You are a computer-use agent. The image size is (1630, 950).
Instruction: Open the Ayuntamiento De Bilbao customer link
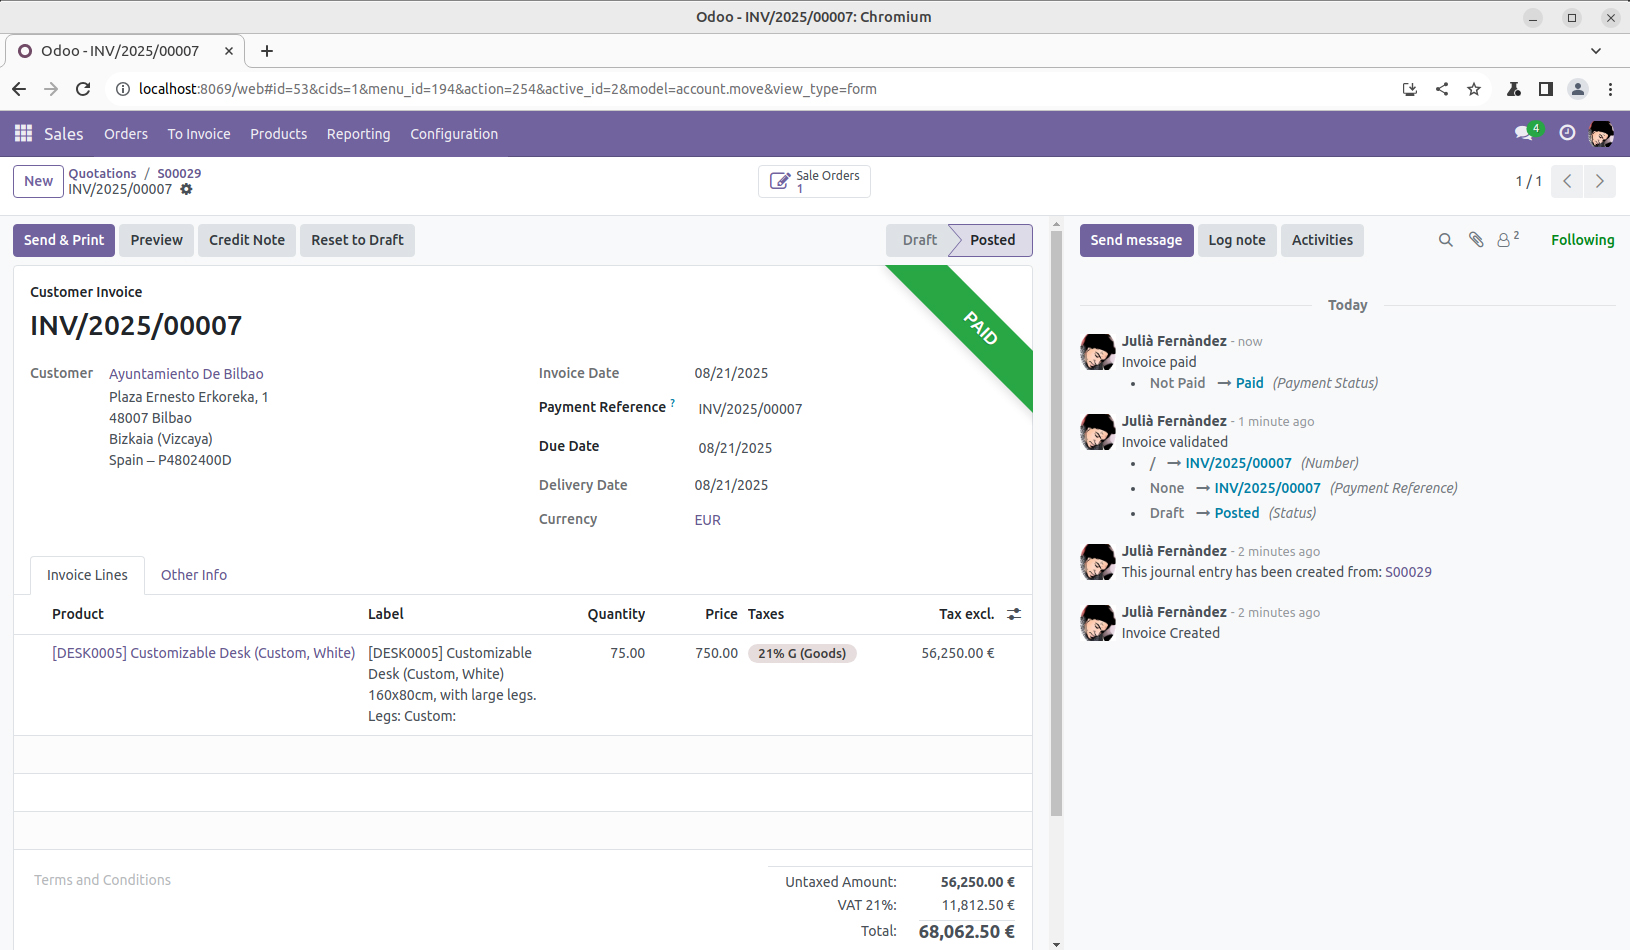(x=186, y=374)
